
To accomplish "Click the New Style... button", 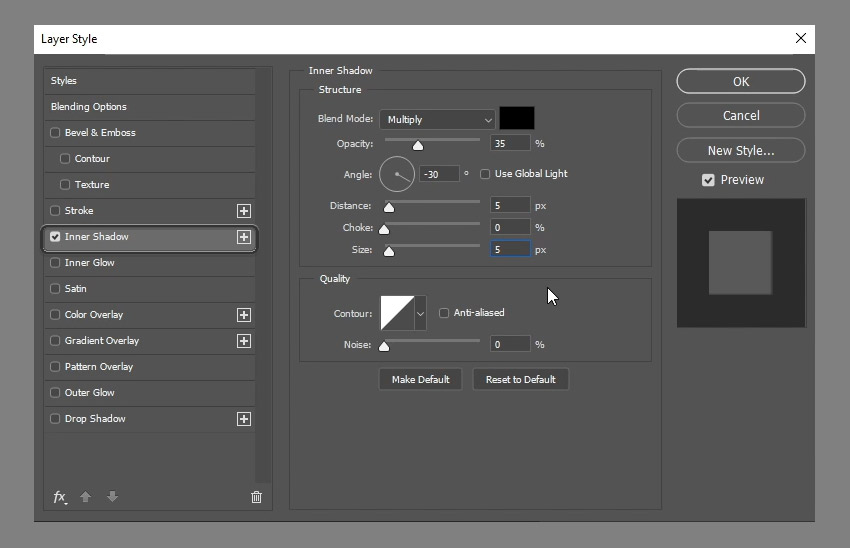I will point(740,150).
